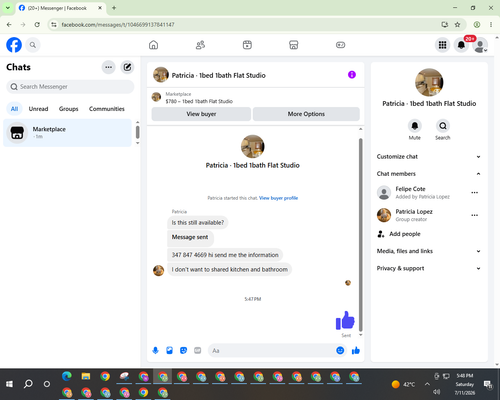Open the account profile avatar menu
The image size is (500, 400).
480,45
